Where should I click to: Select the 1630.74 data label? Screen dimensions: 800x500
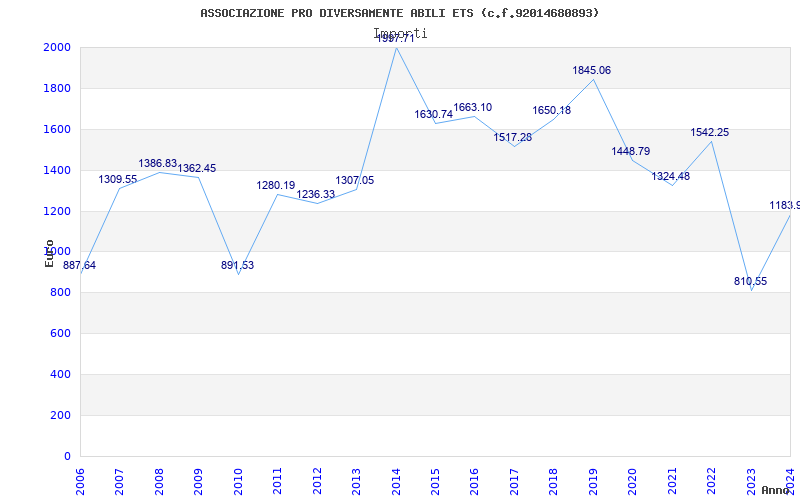434,114
